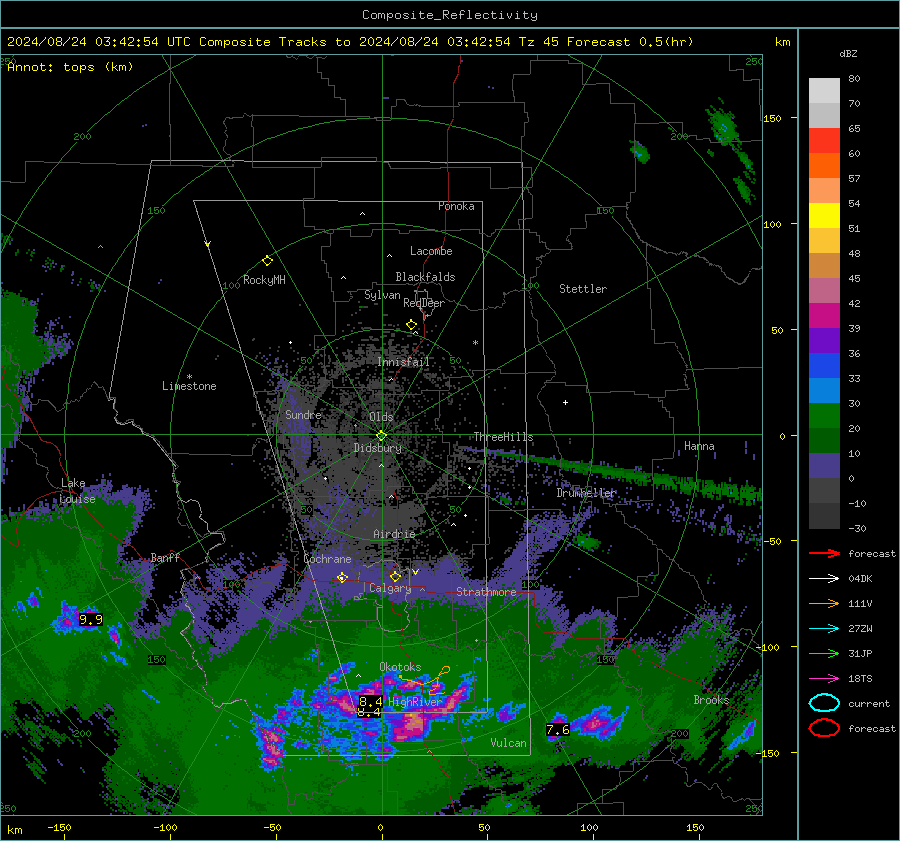Click the cyan 27ZW arrow in legend
The image size is (900, 841).
tap(824, 629)
